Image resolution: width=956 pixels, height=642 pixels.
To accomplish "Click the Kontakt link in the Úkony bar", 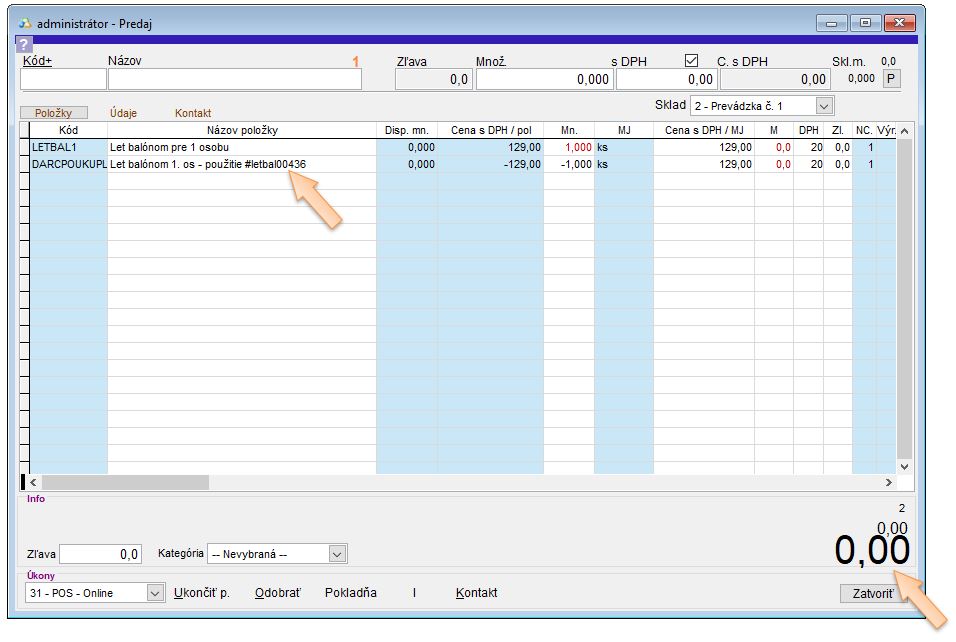I will (476, 593).
